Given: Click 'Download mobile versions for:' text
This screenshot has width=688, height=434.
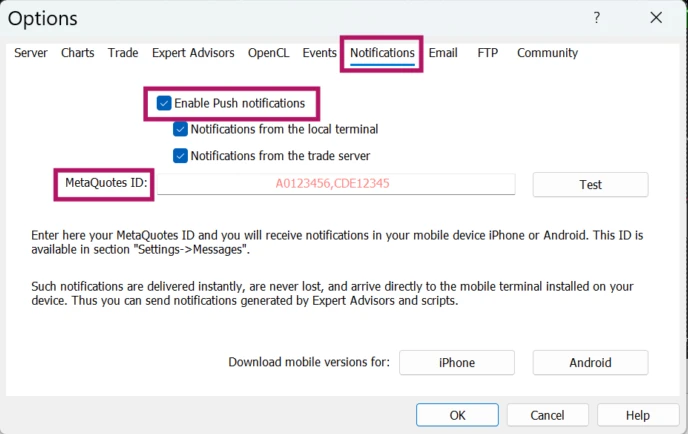Looking at the screenshot, I should click(x=309, y=362).
